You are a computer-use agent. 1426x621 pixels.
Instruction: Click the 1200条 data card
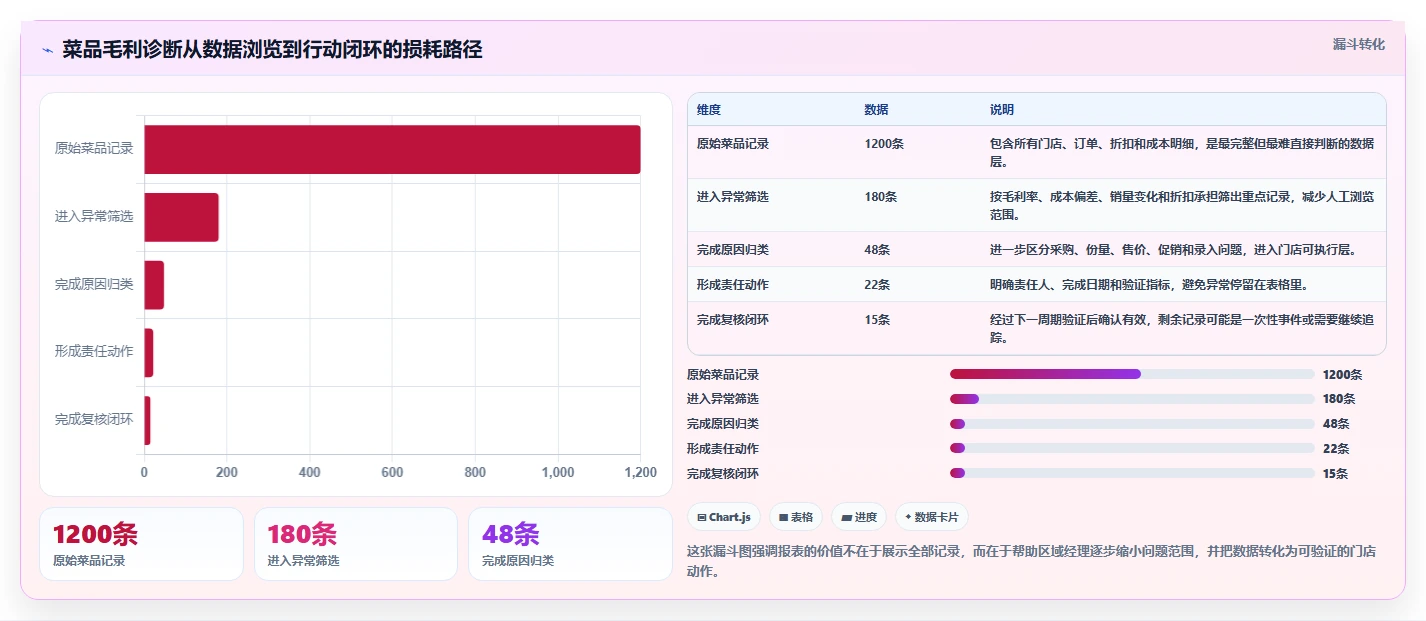[141, 544]
